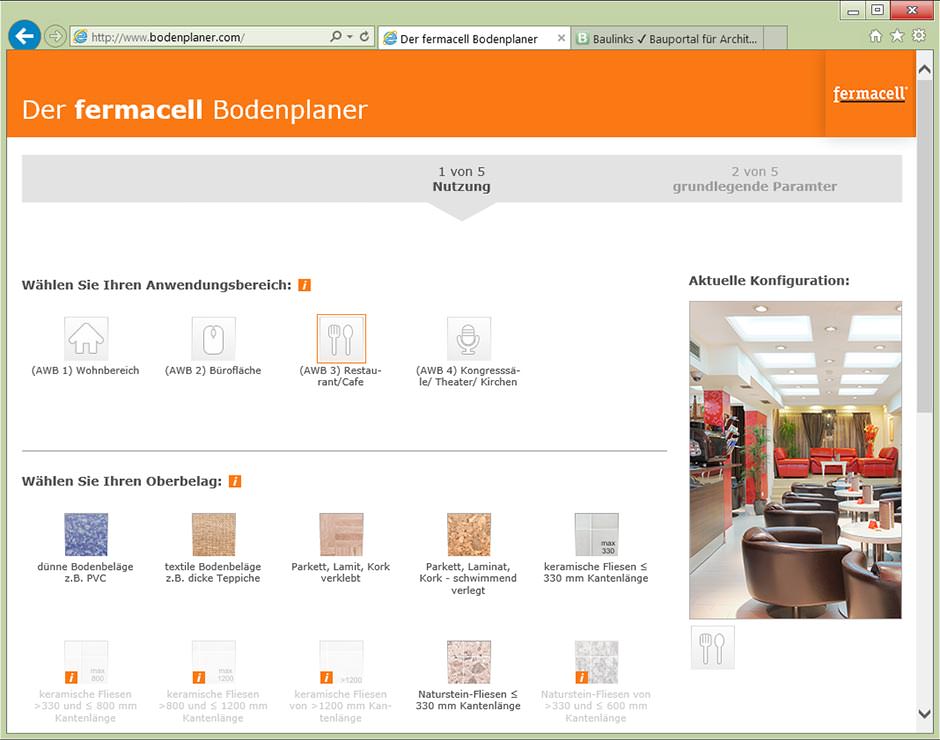Close the Der fermacell Bodenplaner tab
The image size is (940, 740).
pyautogui.click(x=561, y=38)
